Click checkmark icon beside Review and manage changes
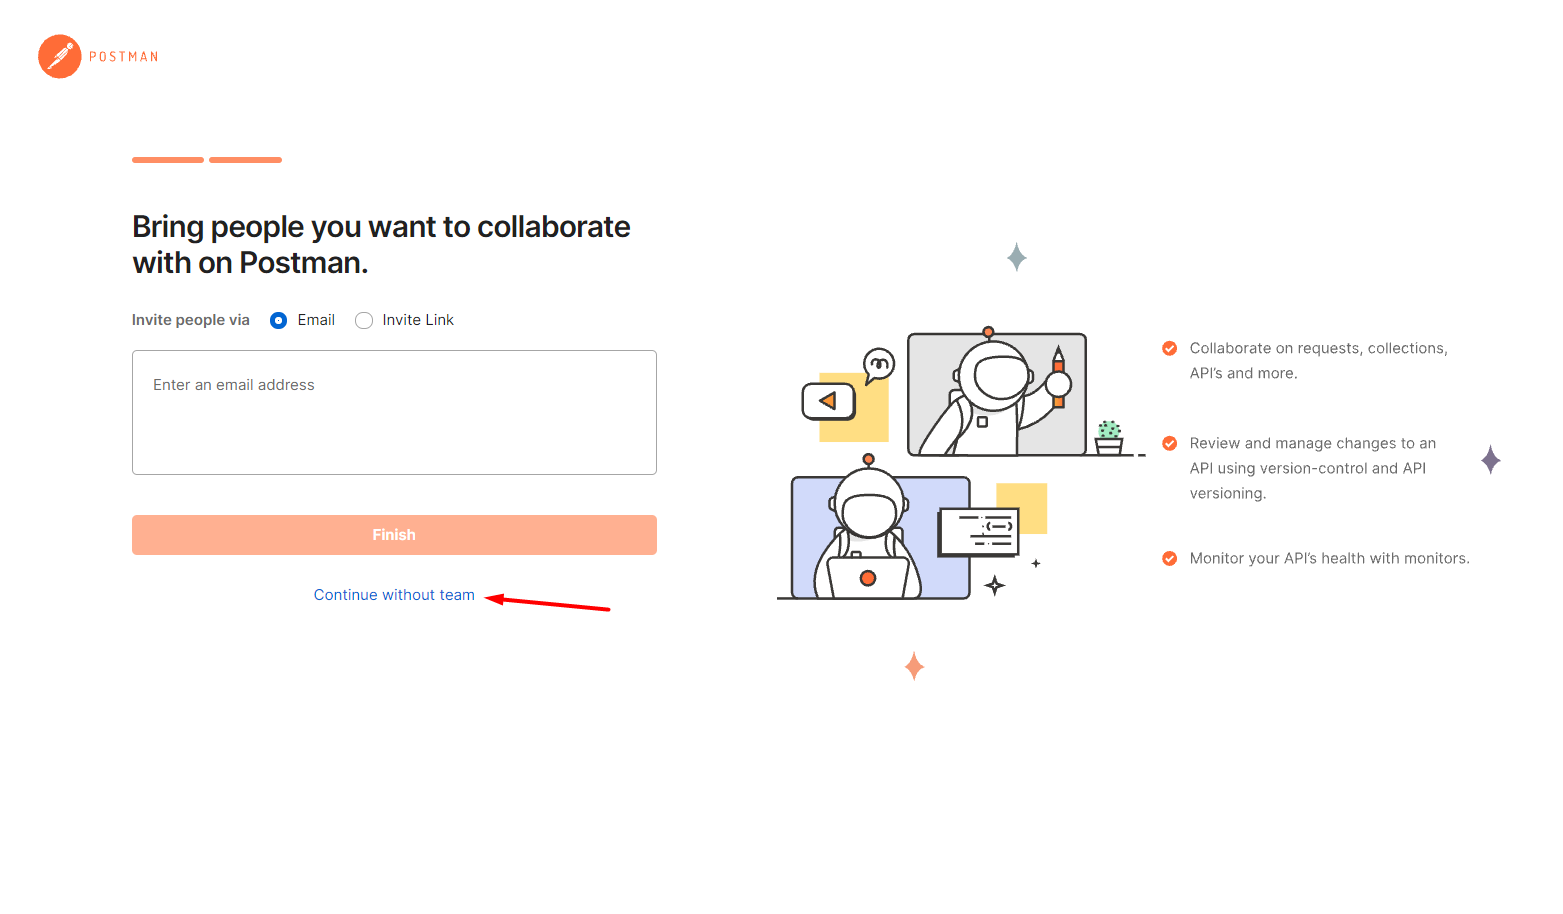 pyautogui.click(x=1169, y=443)
